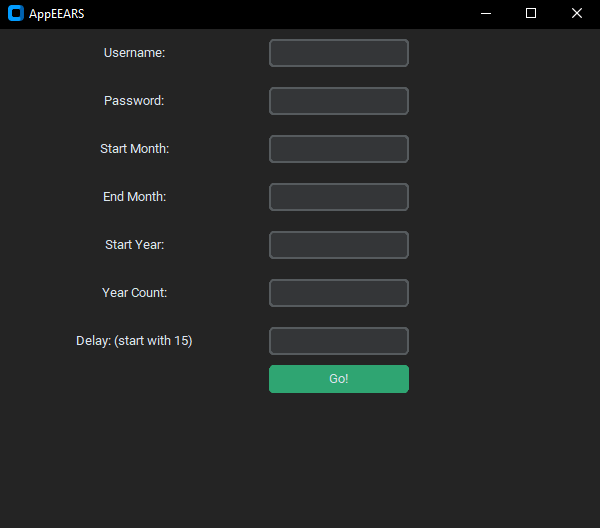This screenshot has width=600, height=528.
Task: Click the 'Year Count:' label
Action: (x=134, y=293)
